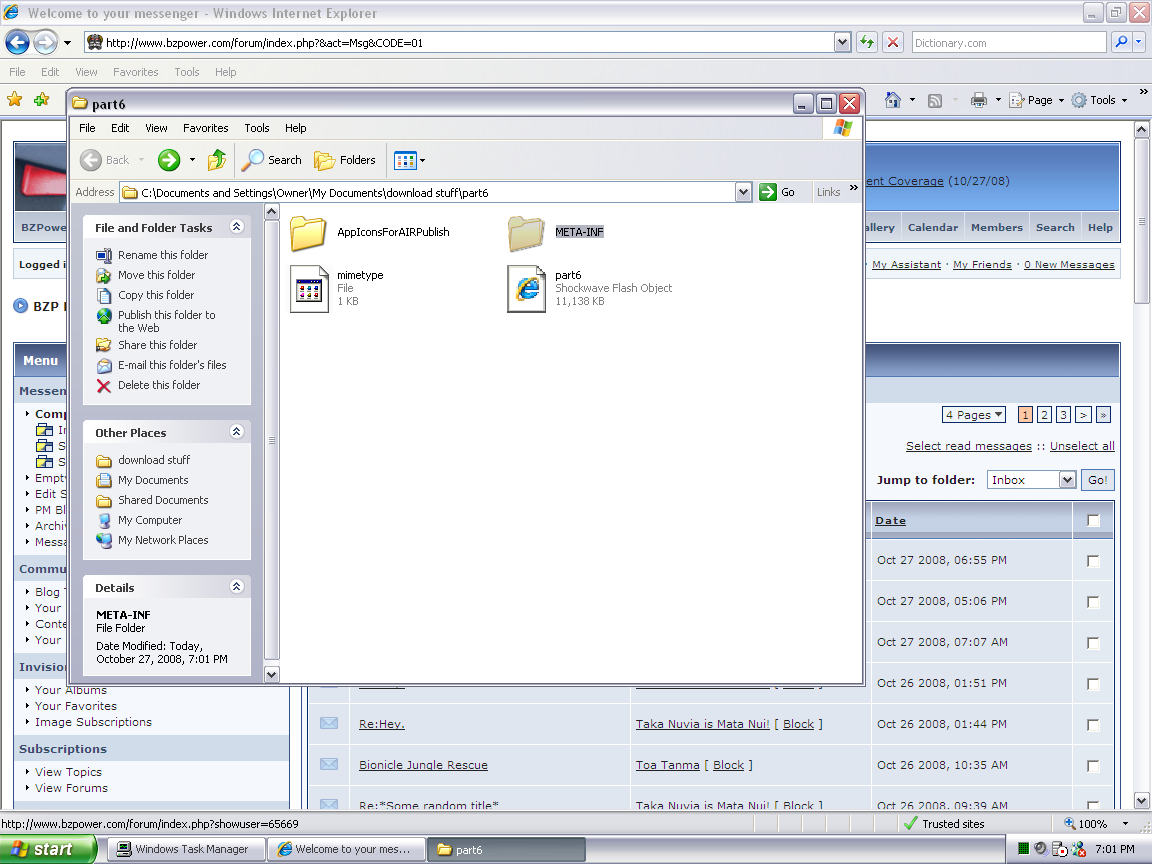Open the View menu in part6 window
The width and height of the screenshot is (1152, 864).
click(x=156, y=128)
